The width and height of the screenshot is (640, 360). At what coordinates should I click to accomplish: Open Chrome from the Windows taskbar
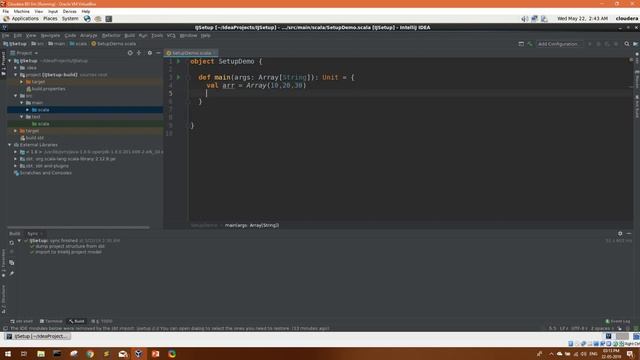tap(90, 354)
